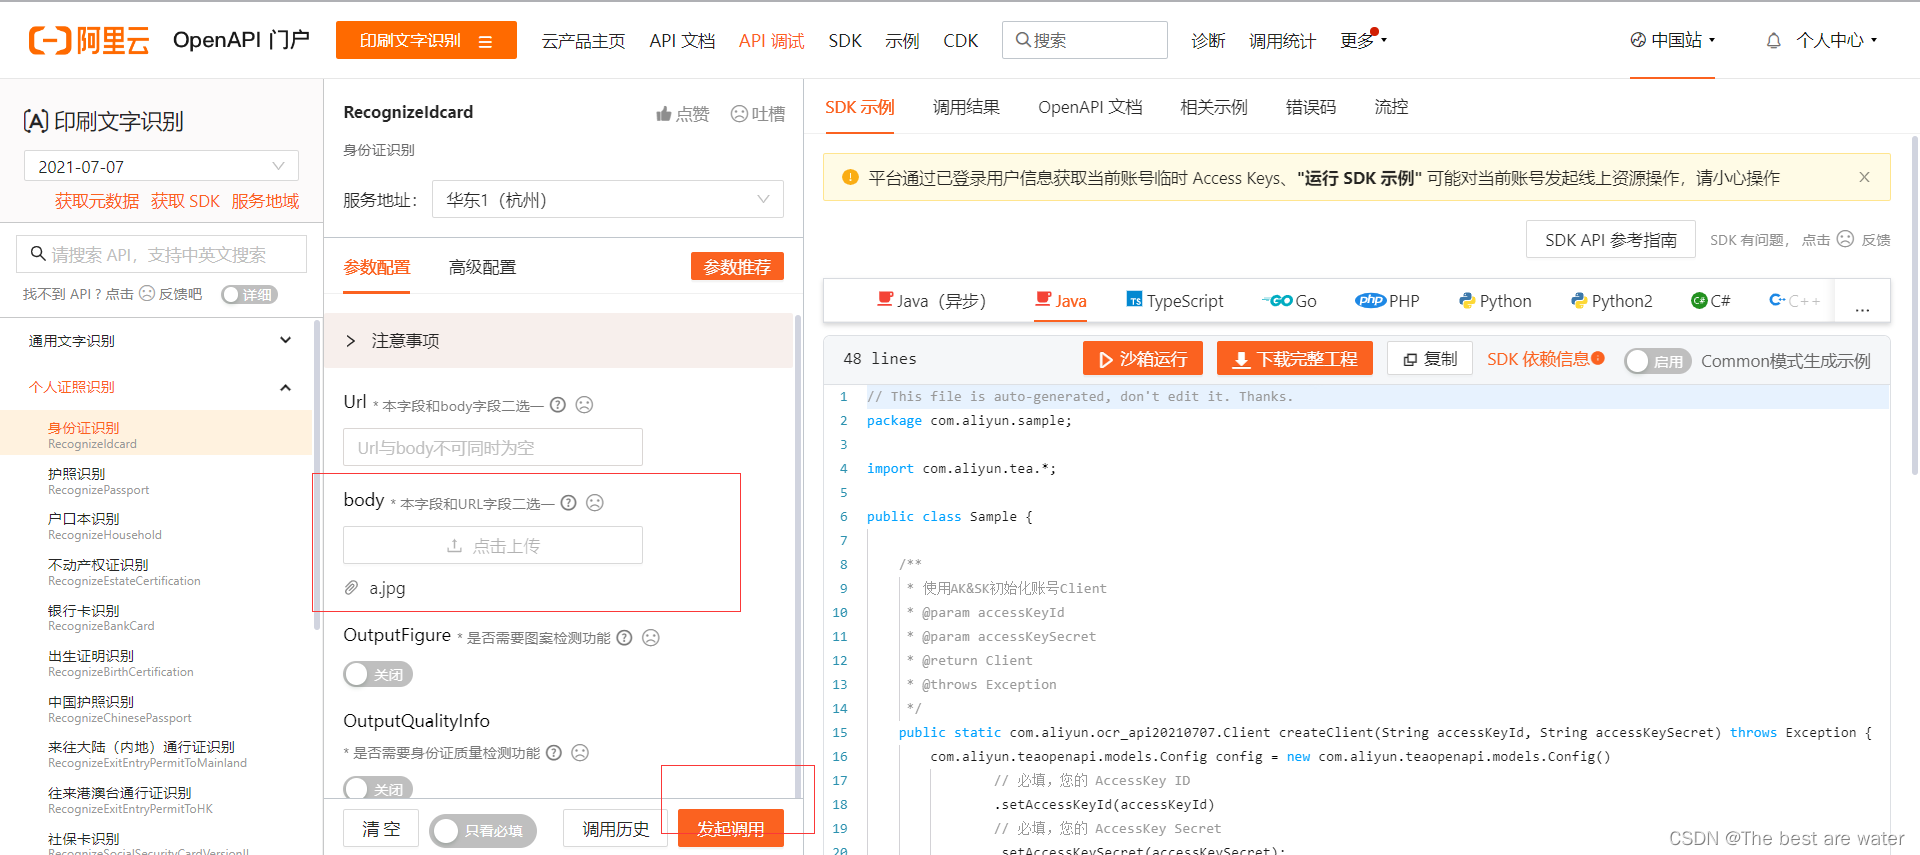Screen dimensions: 1920x855
Task: Click the API search field magnifier in sidebar
Action: [38, 254]
